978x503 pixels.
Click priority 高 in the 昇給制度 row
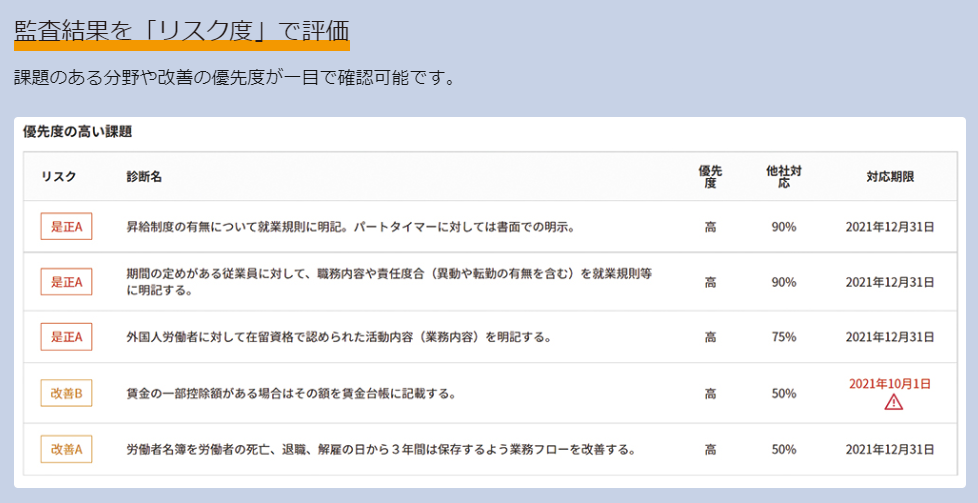point(710,227)
